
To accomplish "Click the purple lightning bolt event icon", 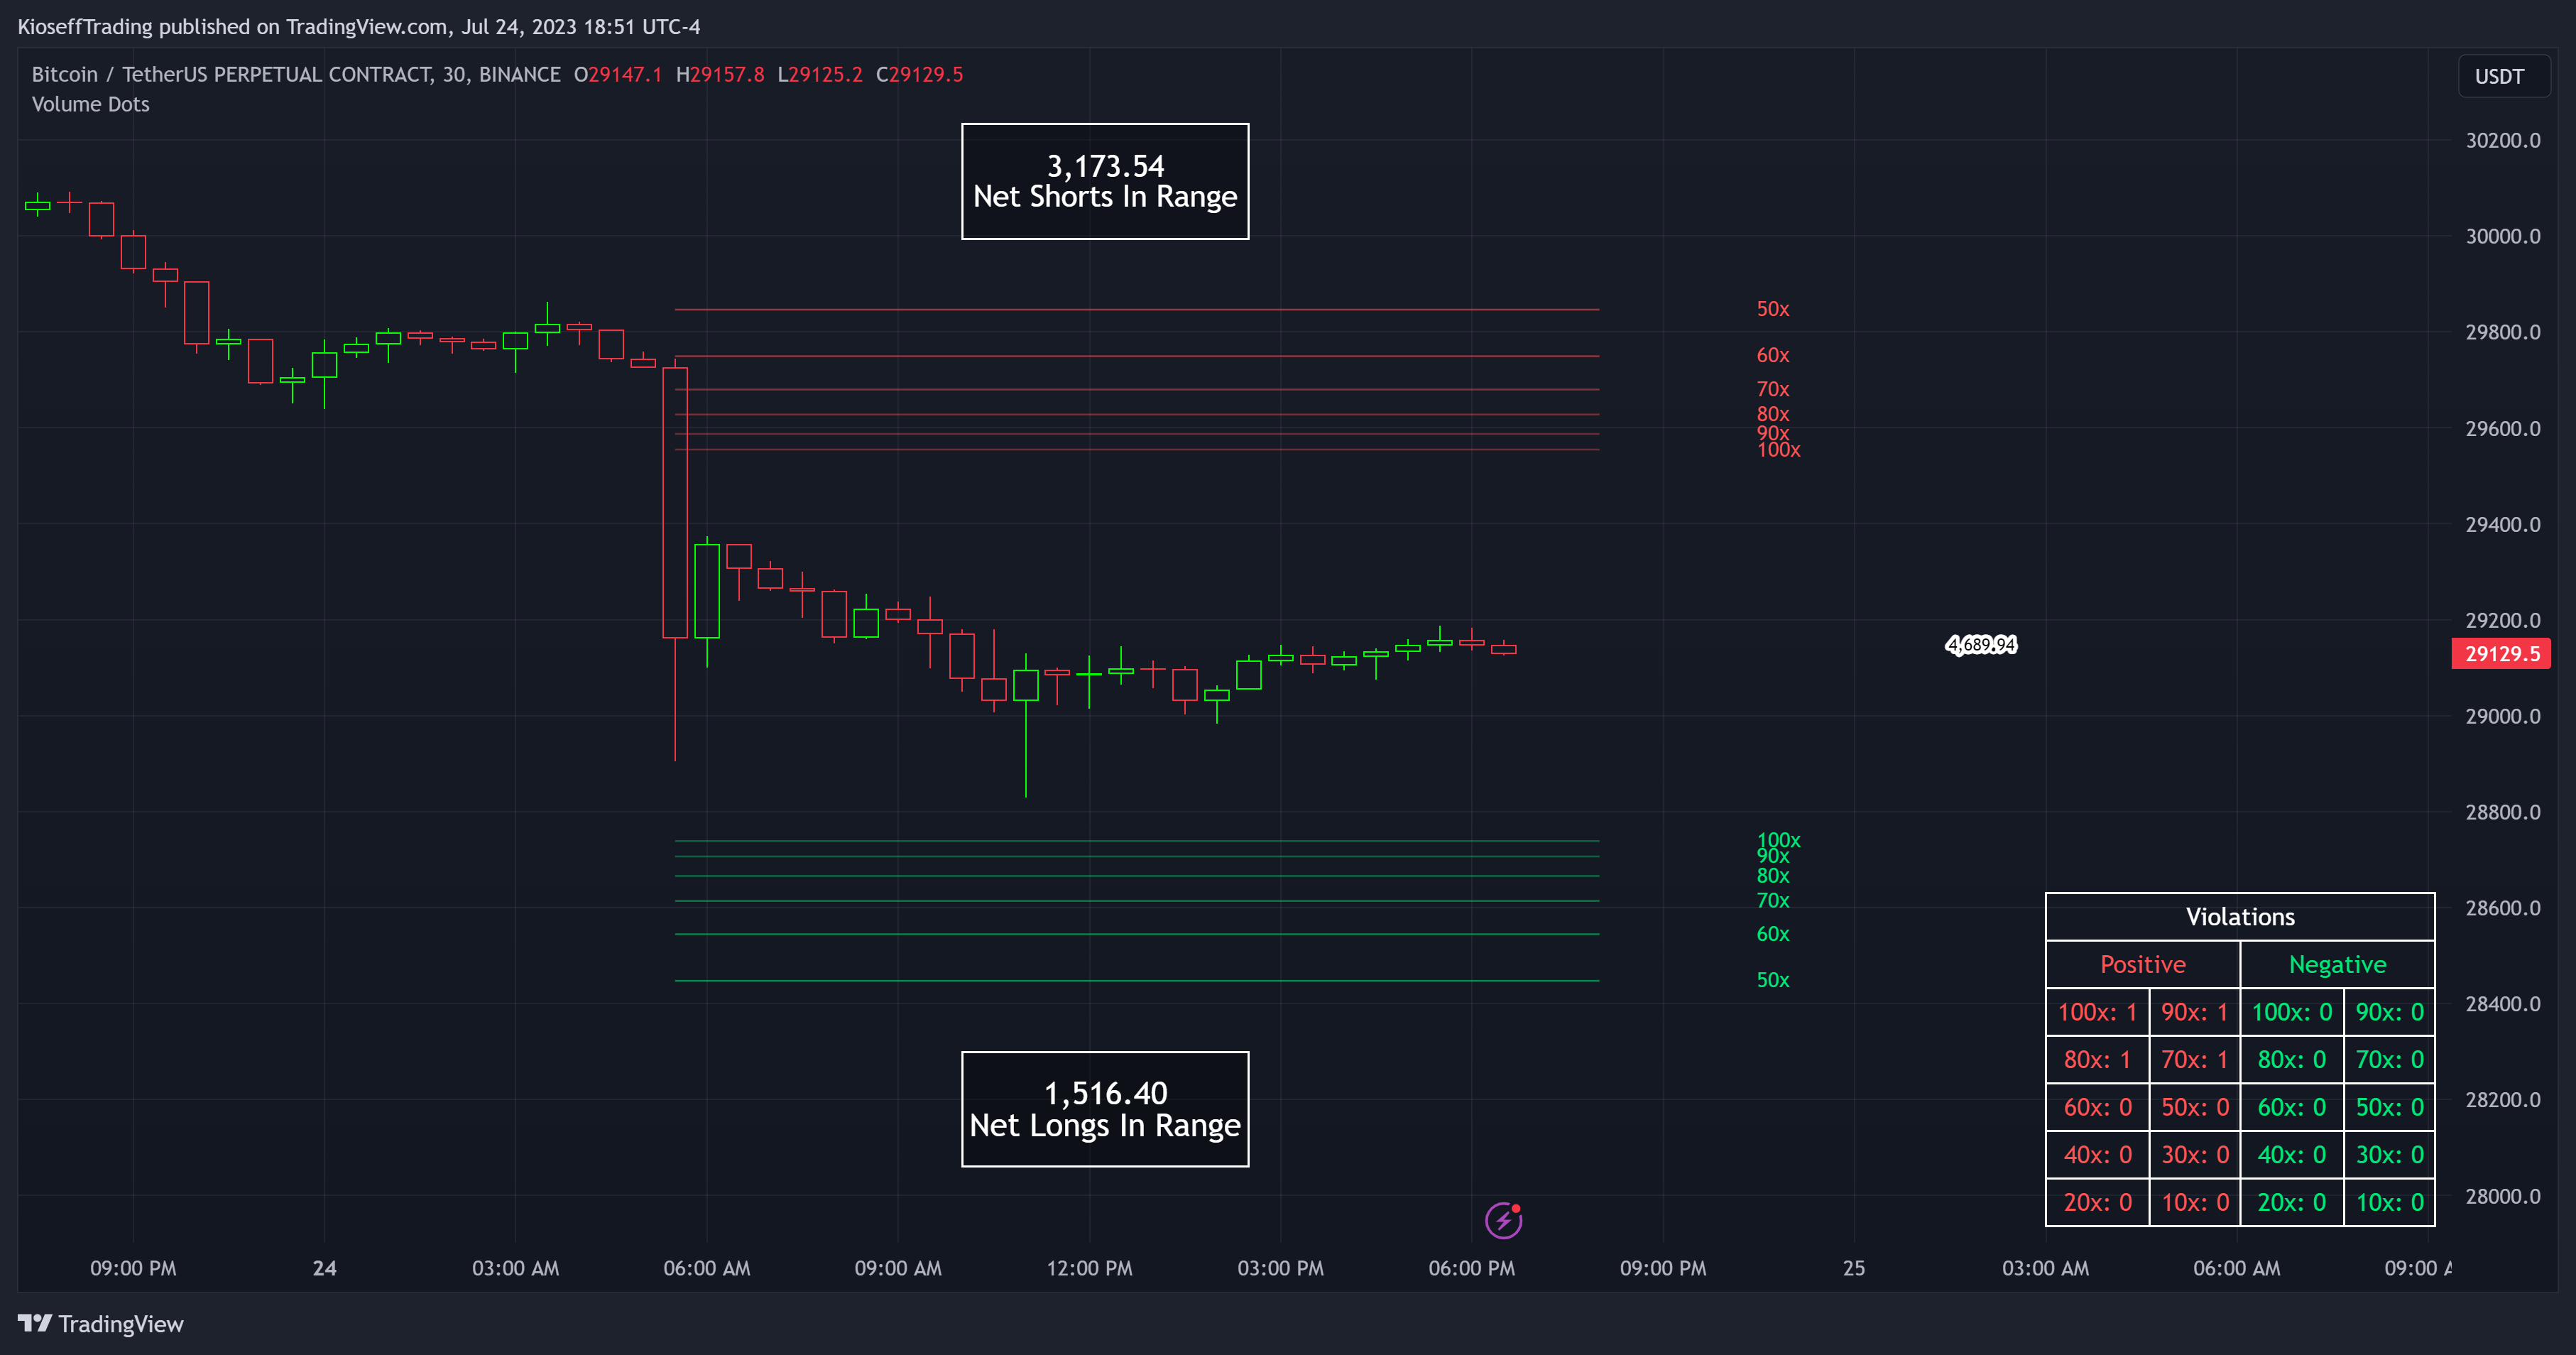I will point(1503,1220).
